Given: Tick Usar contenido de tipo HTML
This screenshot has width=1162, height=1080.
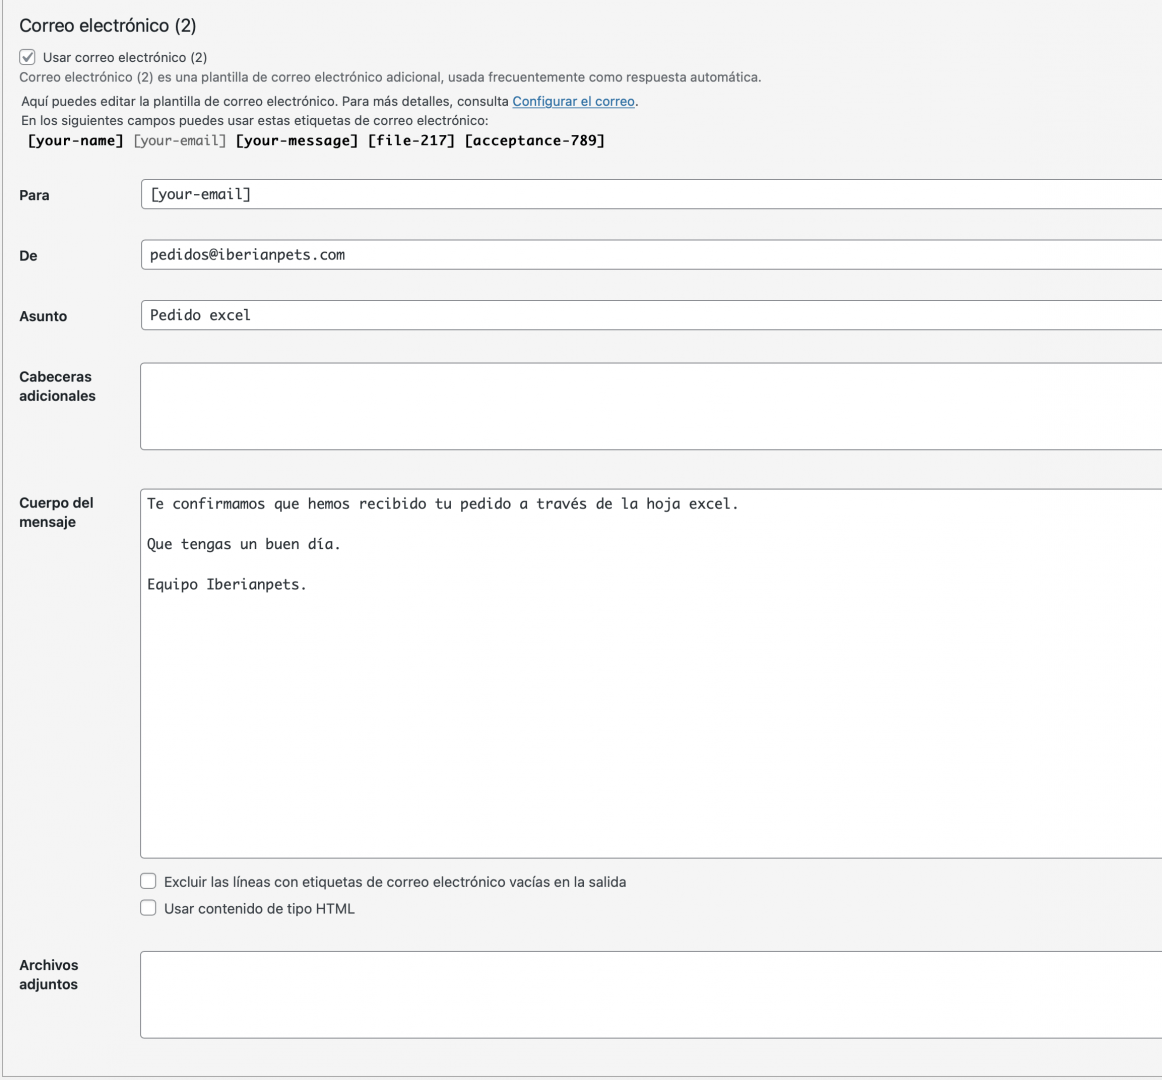Looking at the screenshot, I should pos(148,908).
